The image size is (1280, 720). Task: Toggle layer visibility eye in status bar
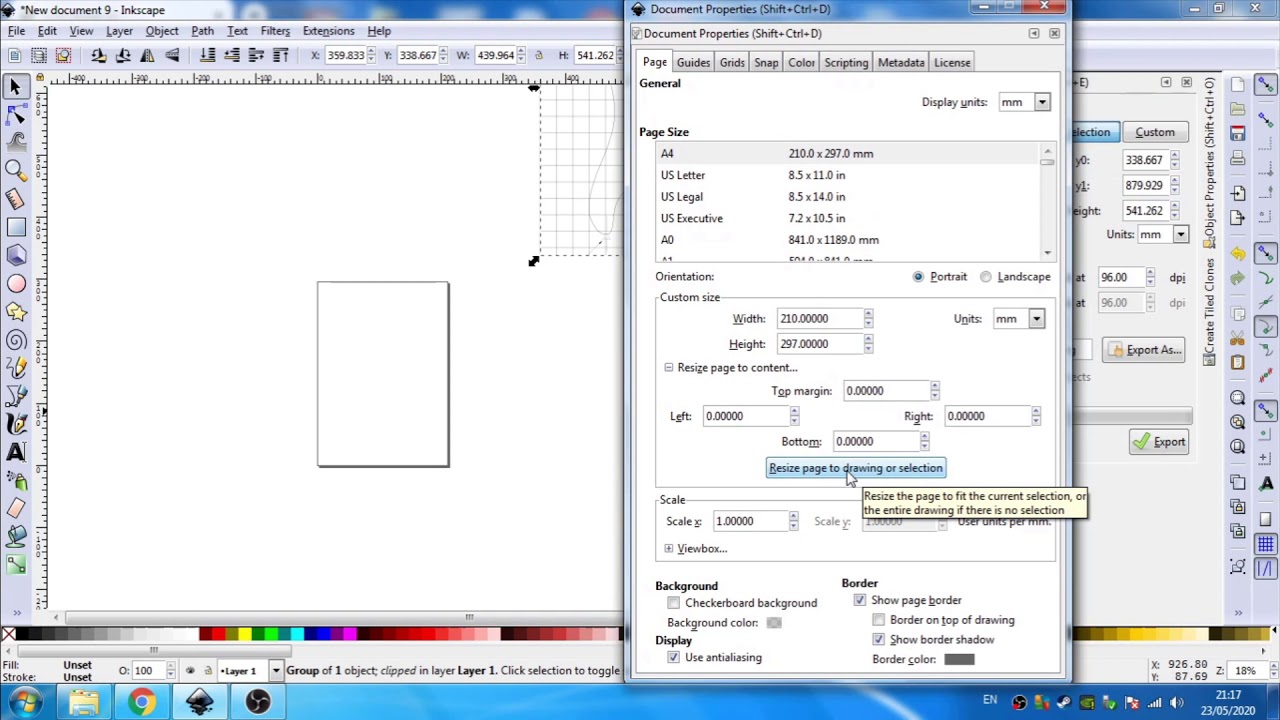click(190, 671)
